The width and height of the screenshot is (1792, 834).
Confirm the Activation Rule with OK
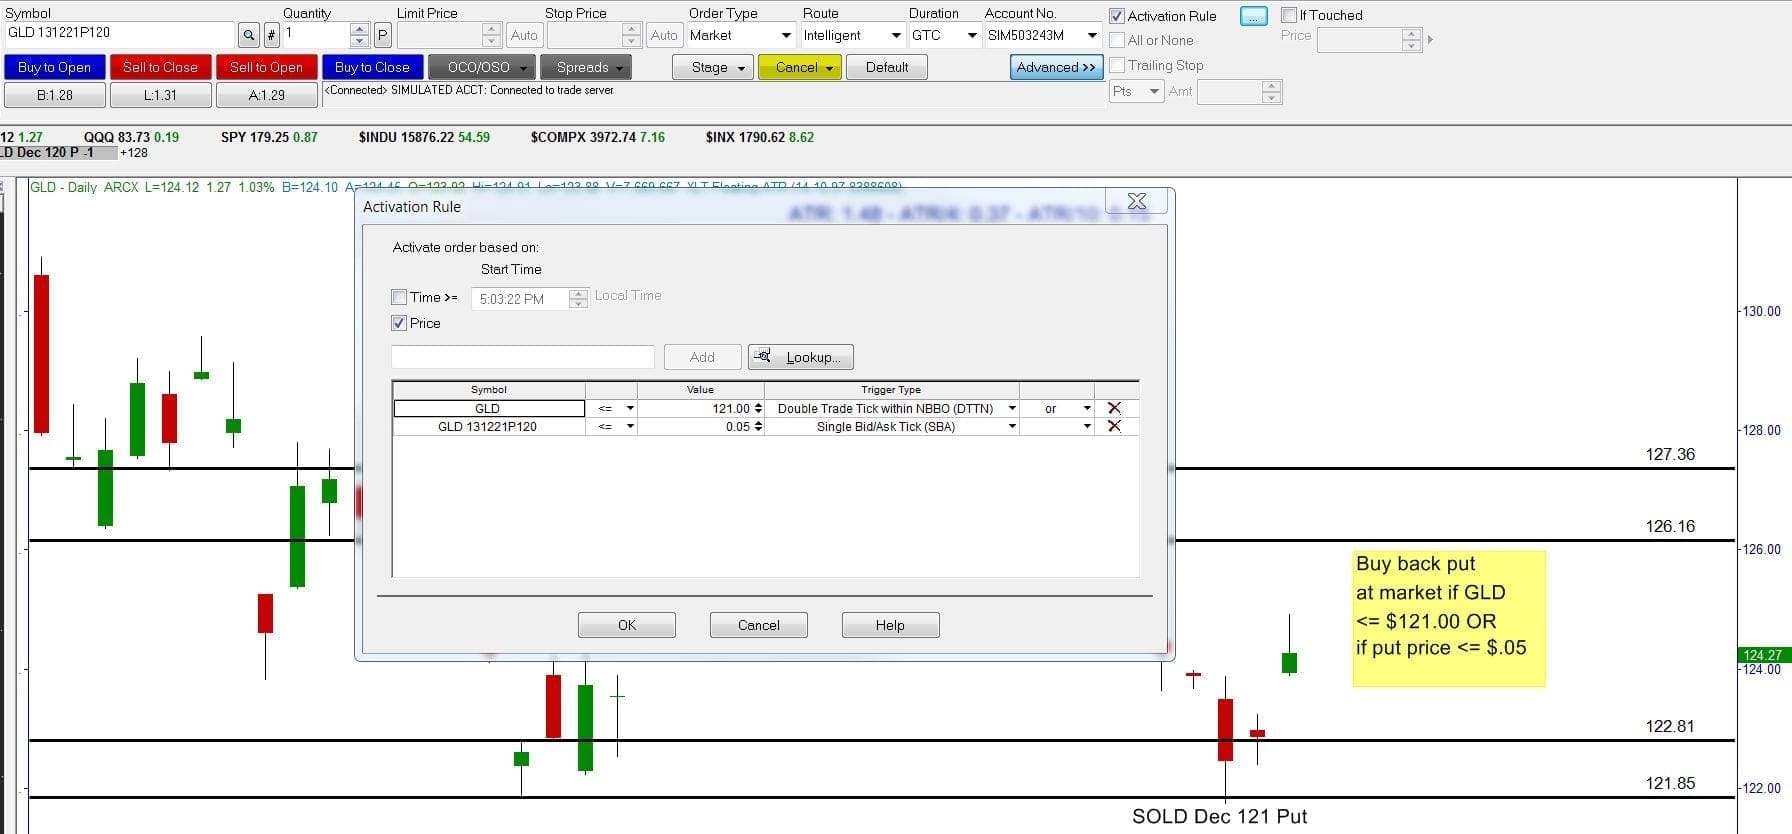[x=626, y=625]
